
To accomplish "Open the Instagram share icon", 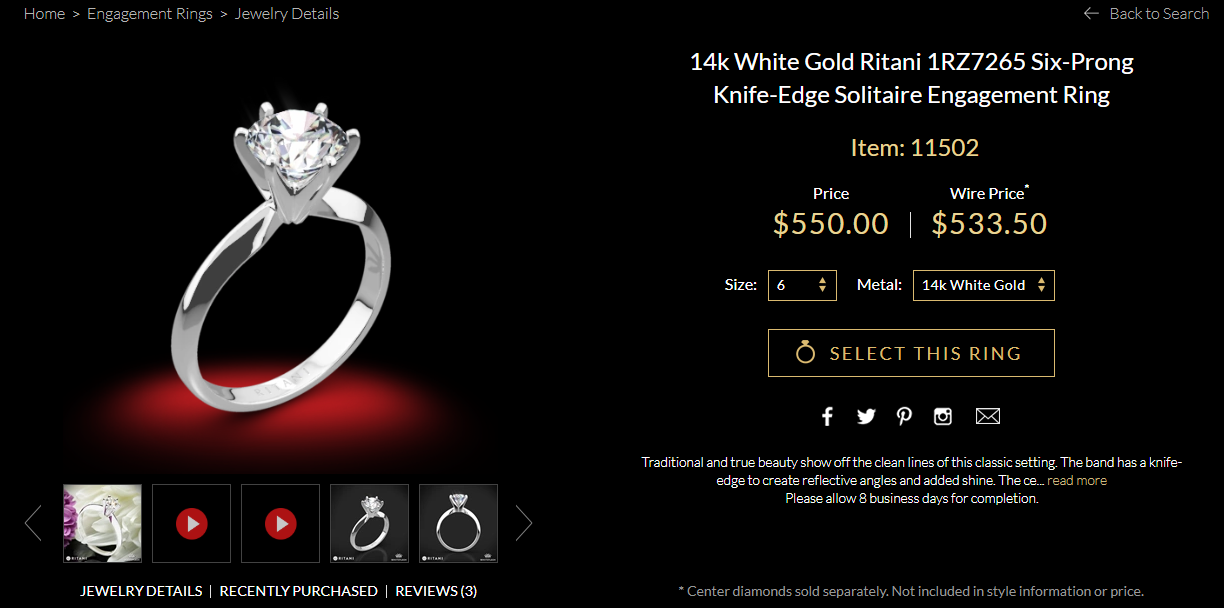I will [943, 416].
